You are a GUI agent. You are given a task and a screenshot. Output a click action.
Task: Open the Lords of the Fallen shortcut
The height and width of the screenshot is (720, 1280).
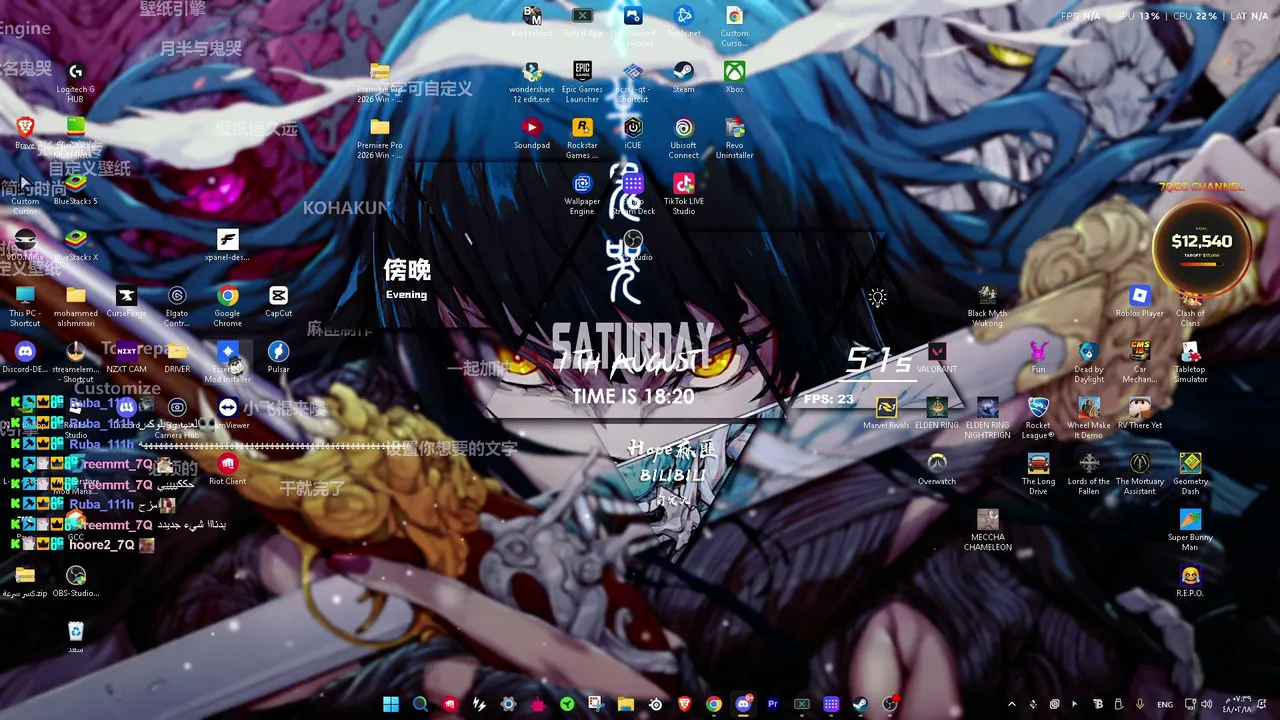point(1089,474)
